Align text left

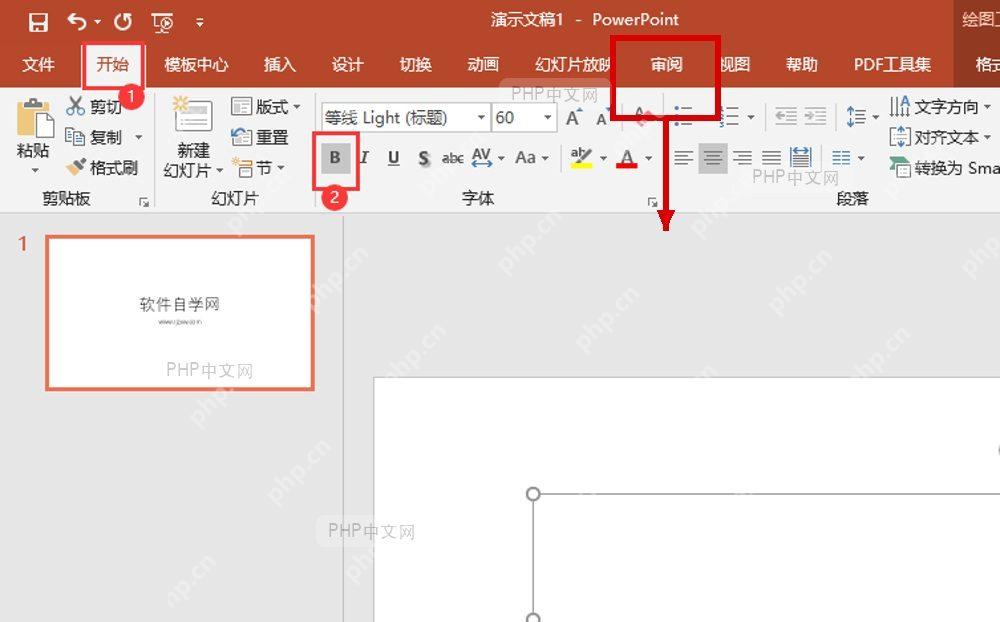683,158
